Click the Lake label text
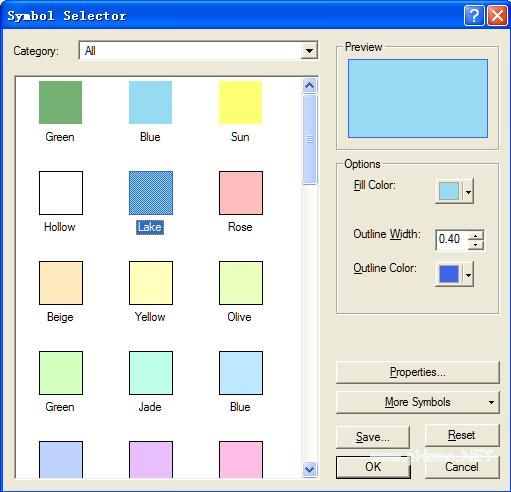Viewport: 511px width, 492px height. coord(150,227)
